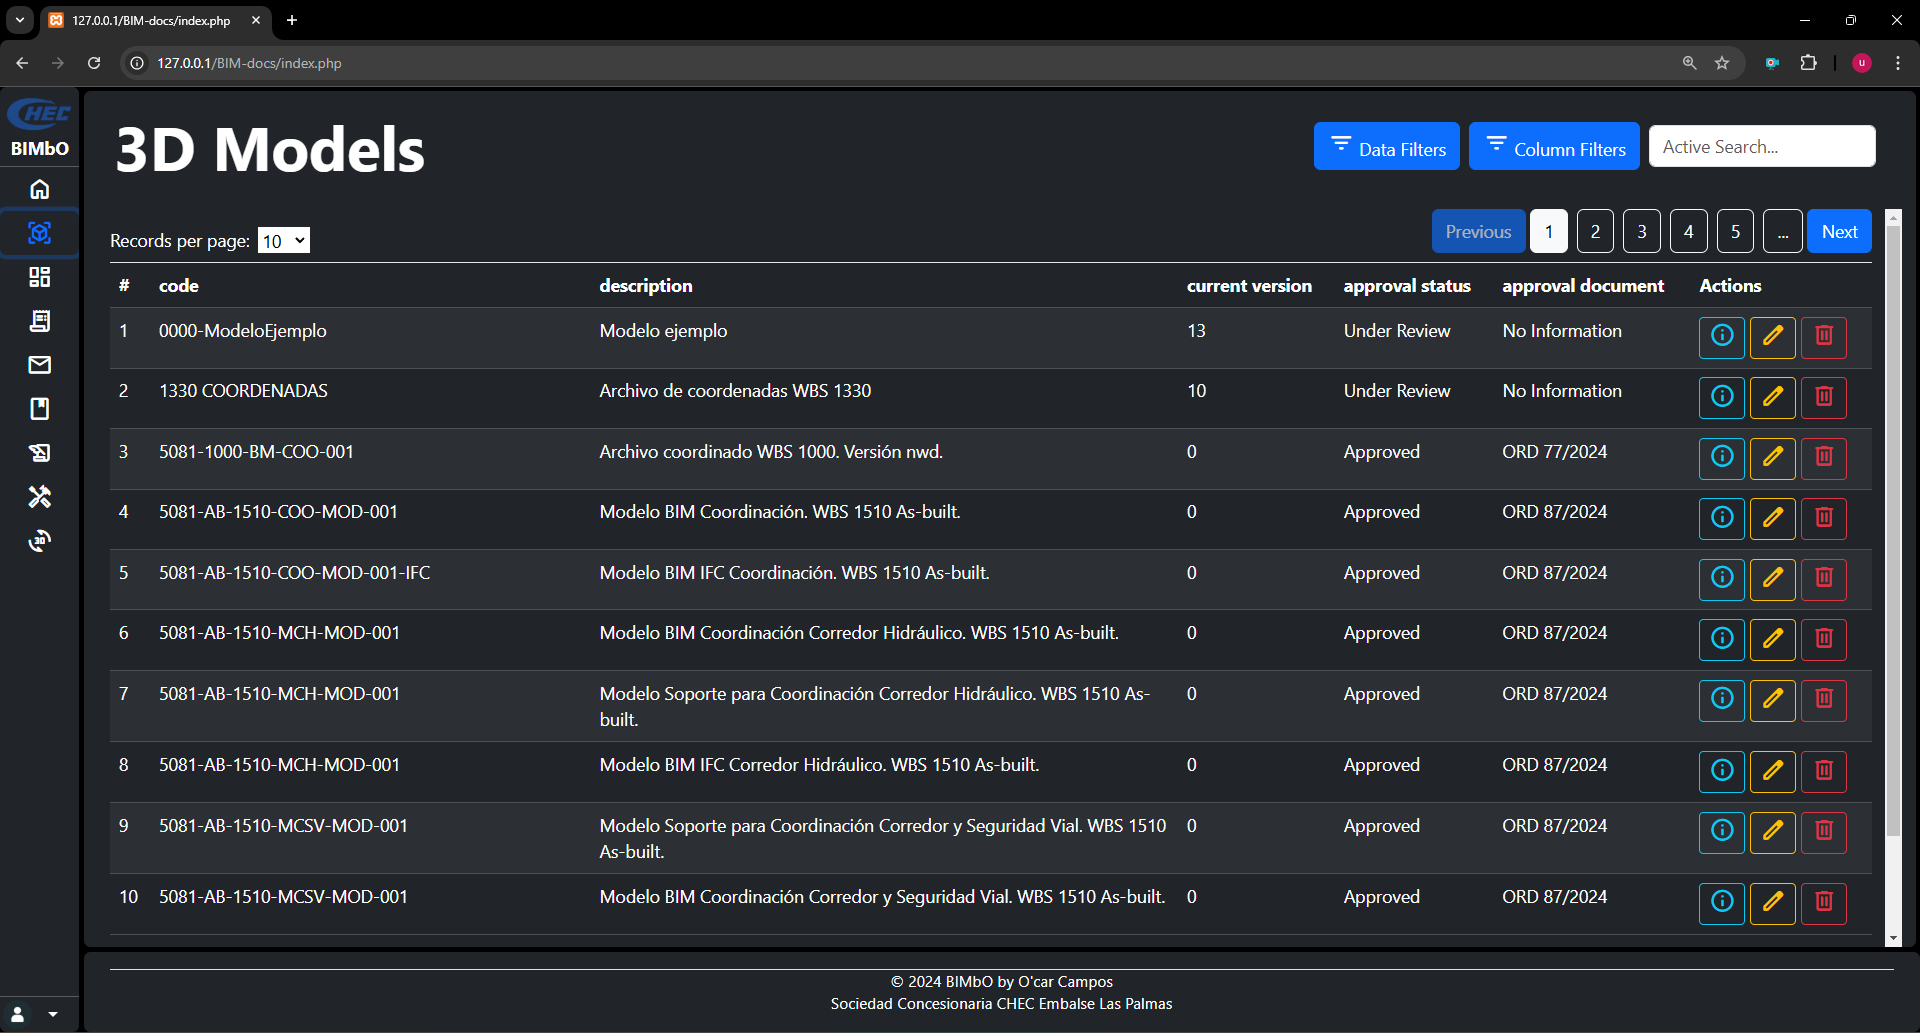This screenshot has width=1920, height=1033.
Task: Expand the user account menu arrow
Action: [53, 1014]
